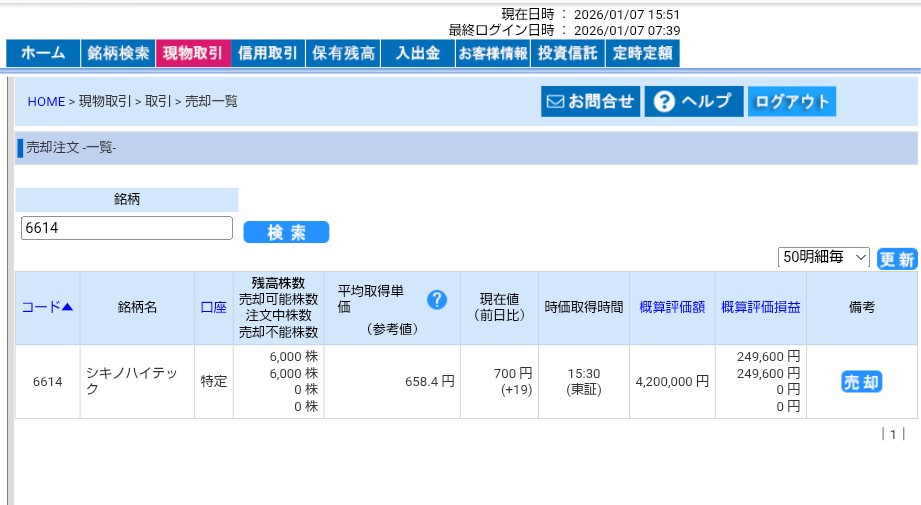Open the 投資信託 tab
921x505 pixels.
tap(567, 53)
